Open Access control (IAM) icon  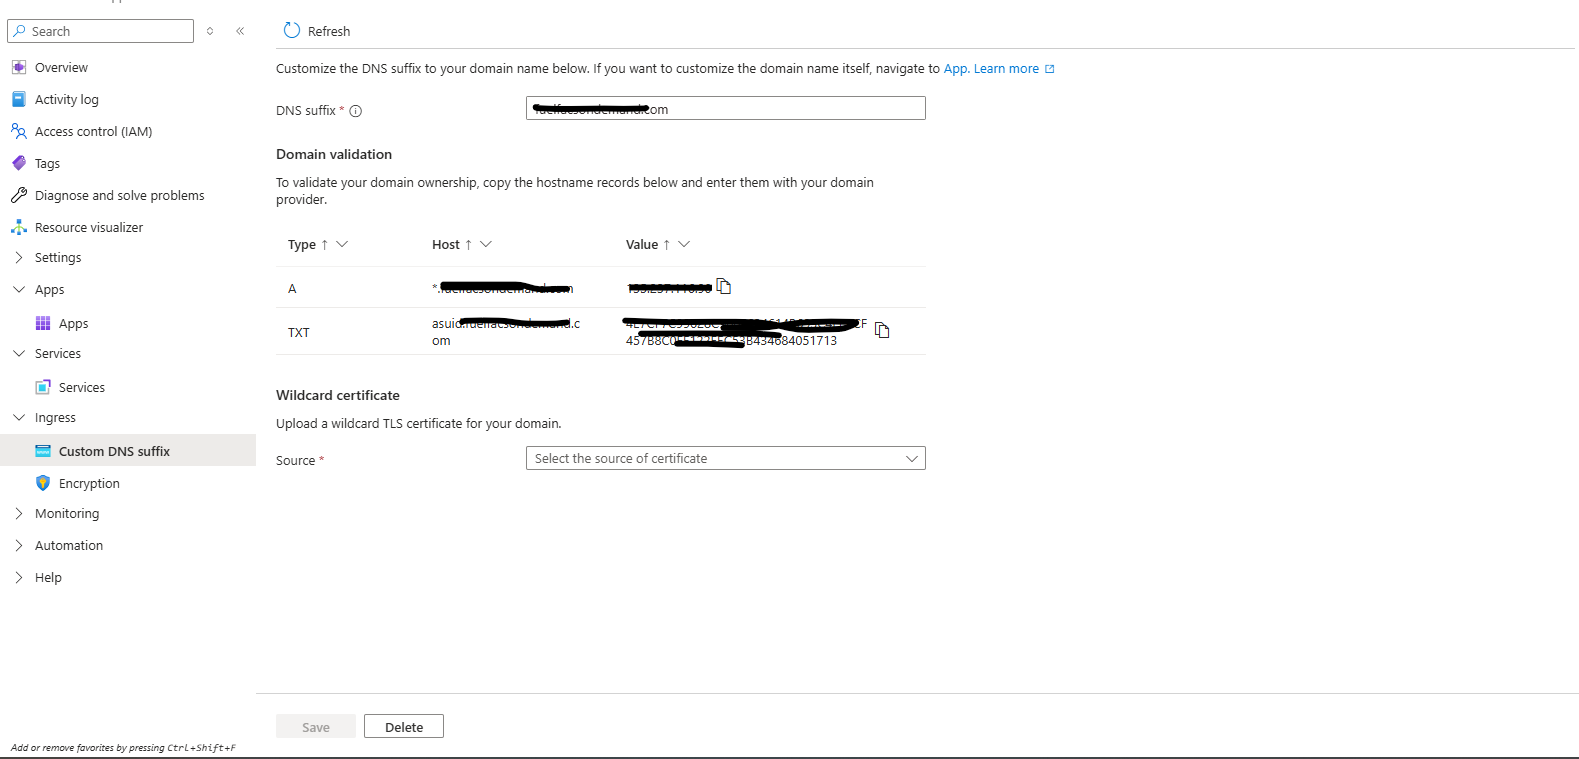(x=19, y=131)
